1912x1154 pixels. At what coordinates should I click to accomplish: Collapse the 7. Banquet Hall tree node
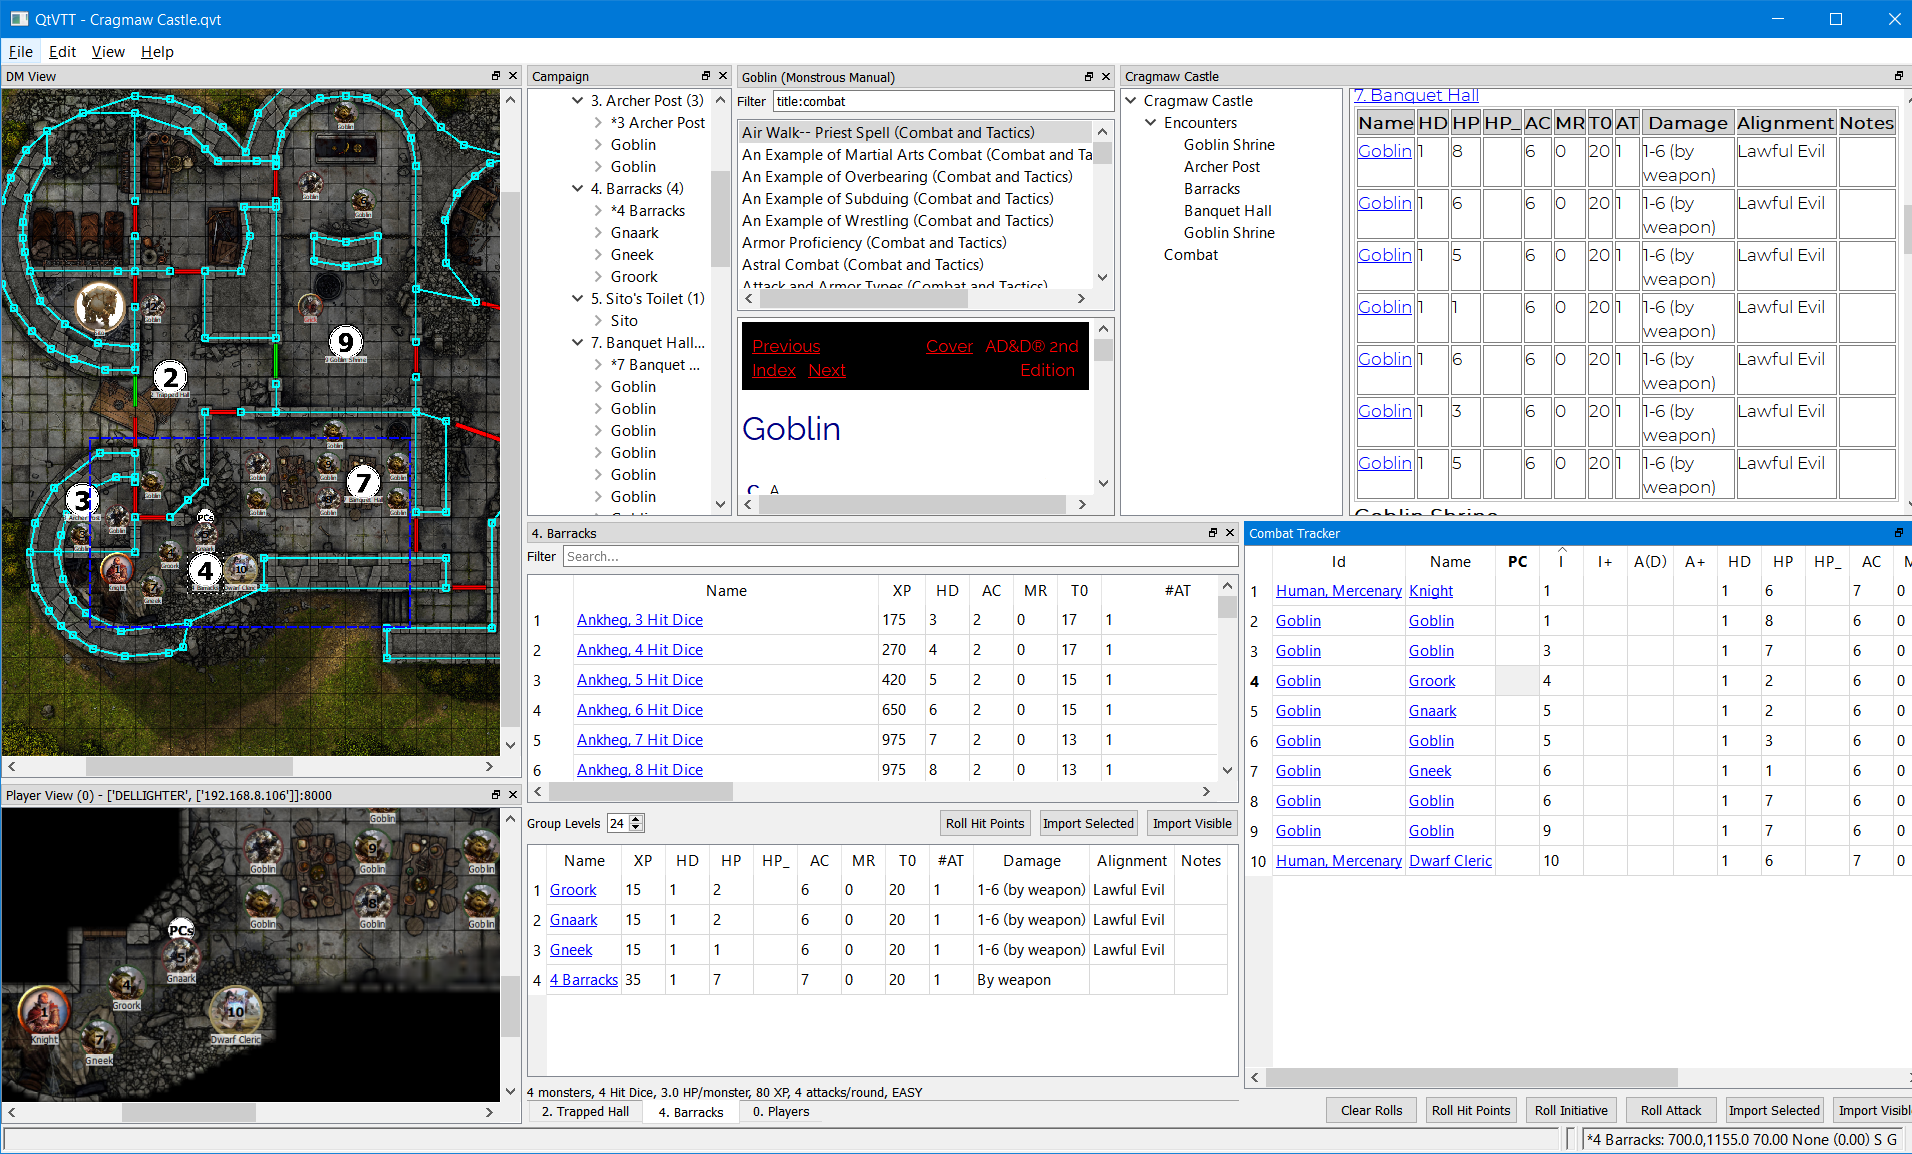click(x=577, y=342)
